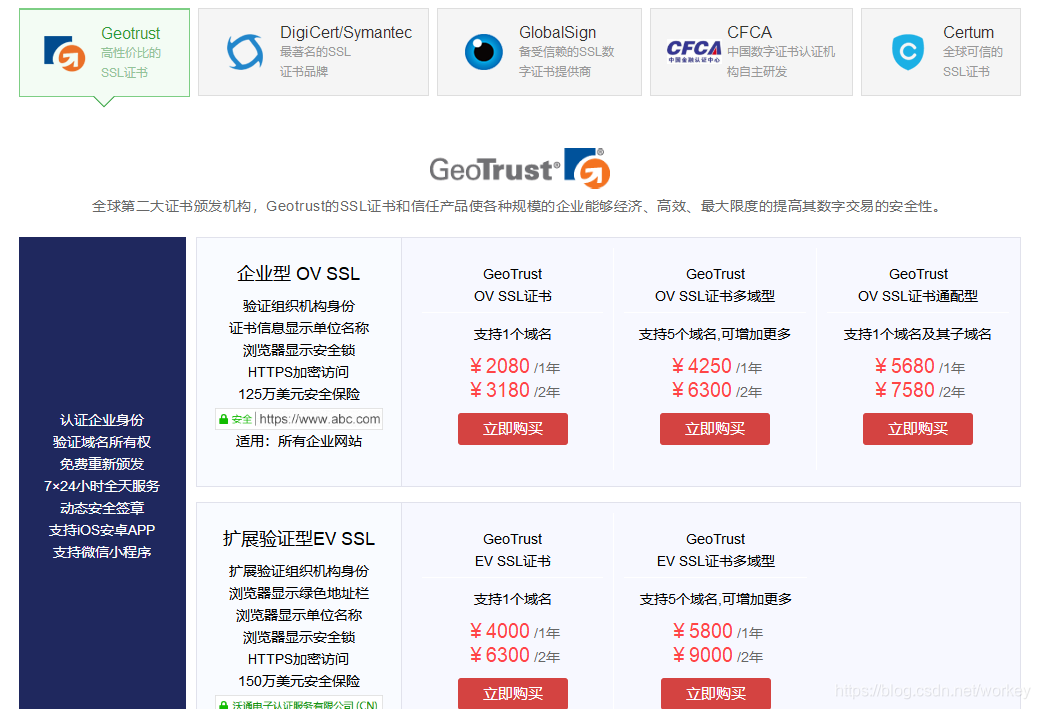The height and width of the screenshot is (709, 1040).
Task: Click the ¥4250 /1年 price
Action: (x=716, y=366)
